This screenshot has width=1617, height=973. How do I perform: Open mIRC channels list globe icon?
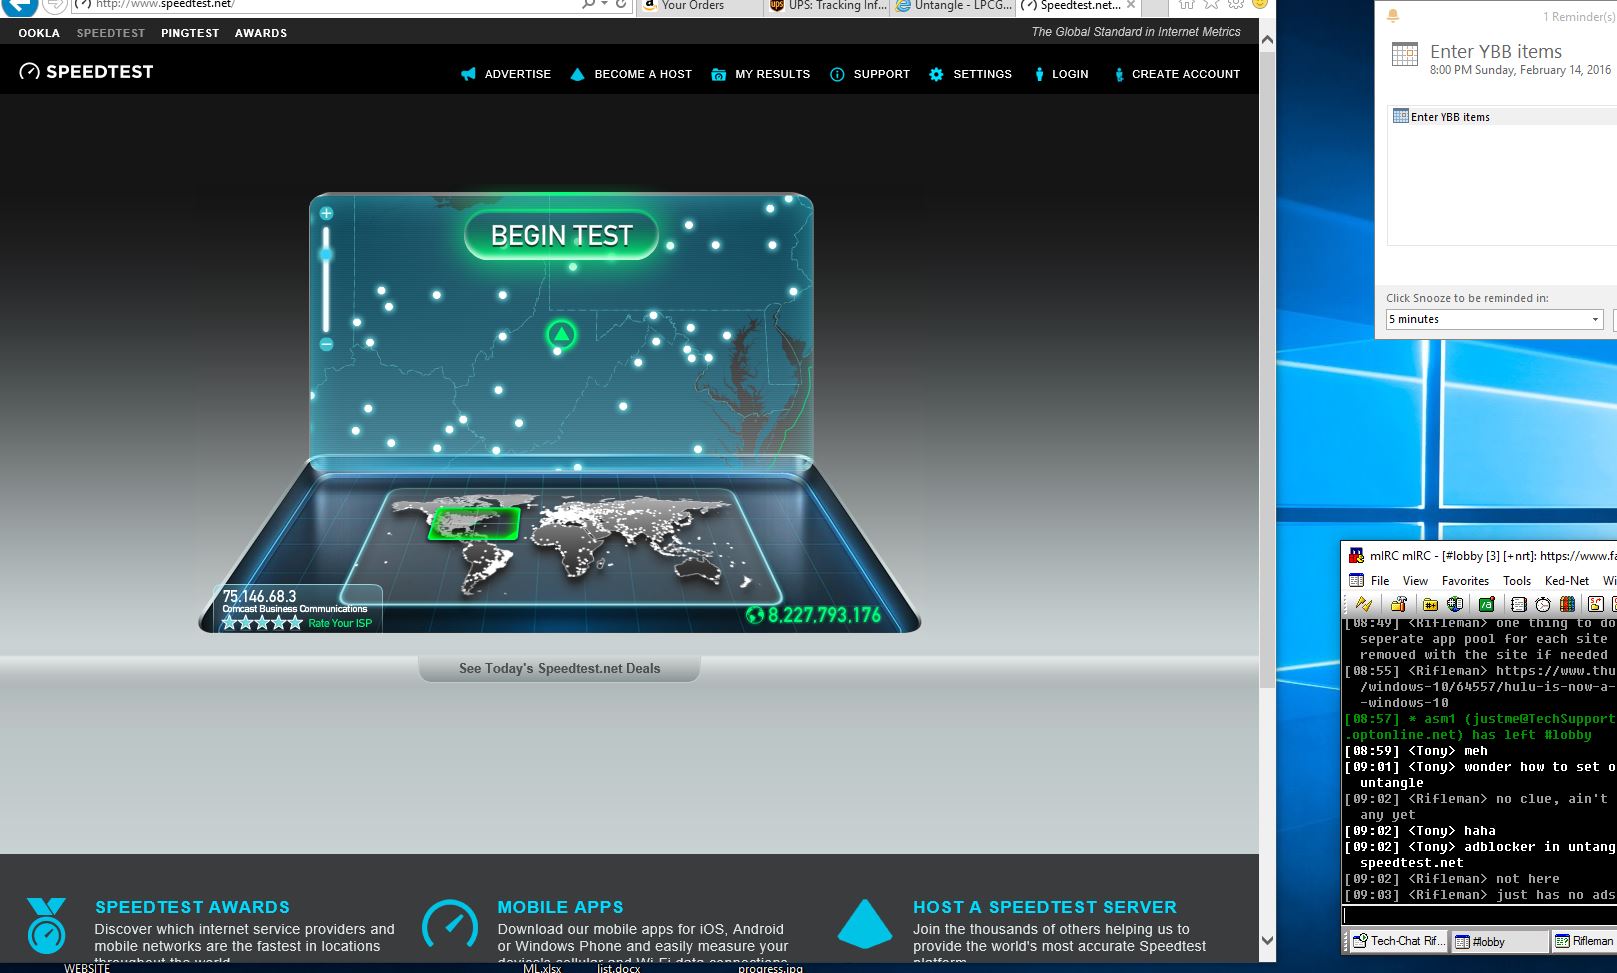pyautogui.click(x=1455, y=604)
